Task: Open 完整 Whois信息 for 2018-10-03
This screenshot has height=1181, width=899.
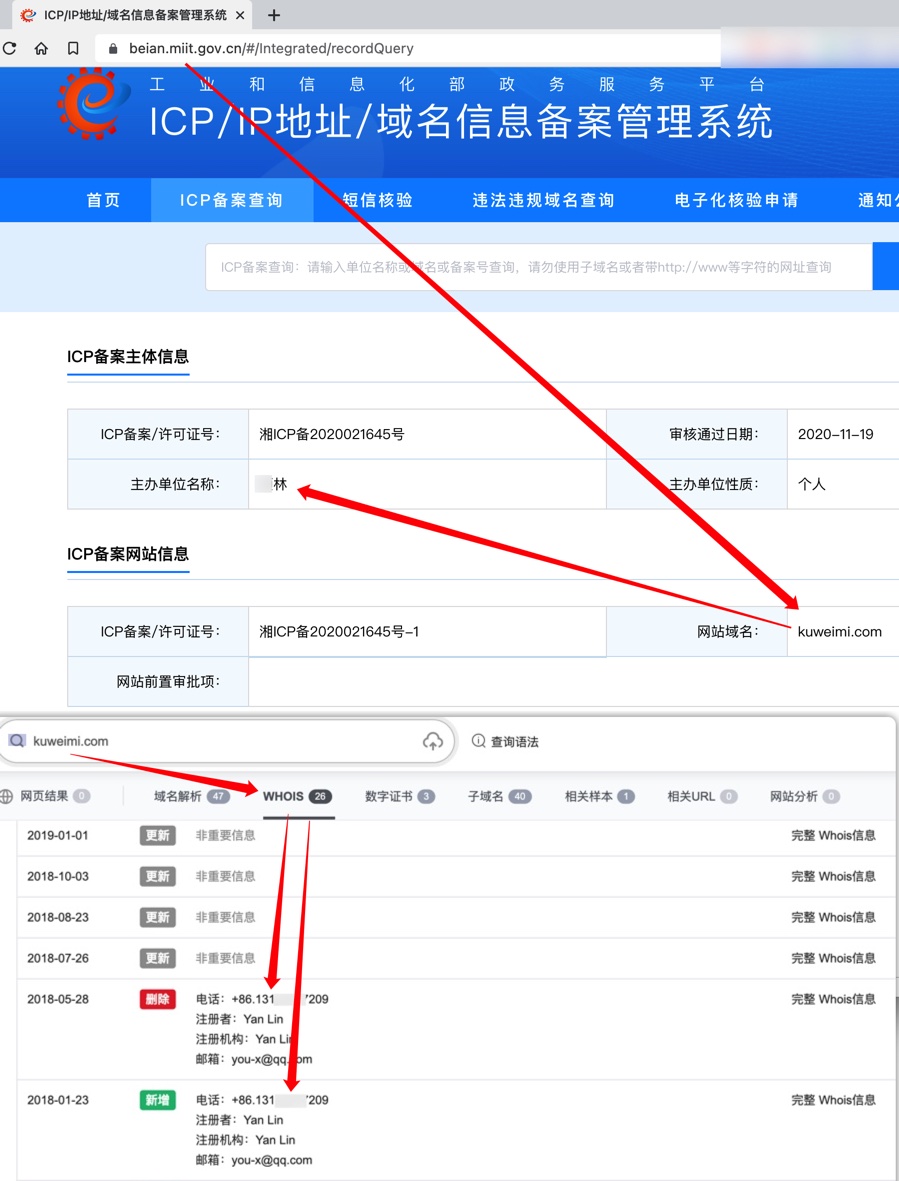Action: [x=833, y=876]
